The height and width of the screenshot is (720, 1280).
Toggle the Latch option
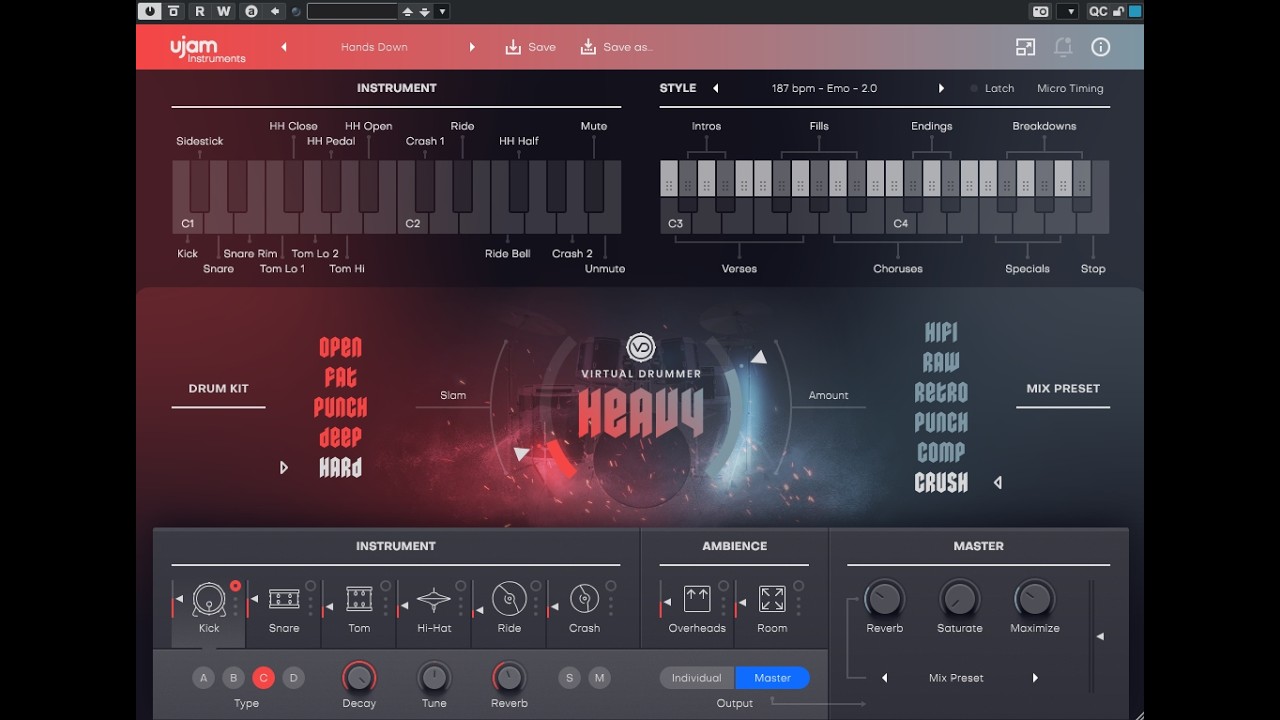[991, 88]
